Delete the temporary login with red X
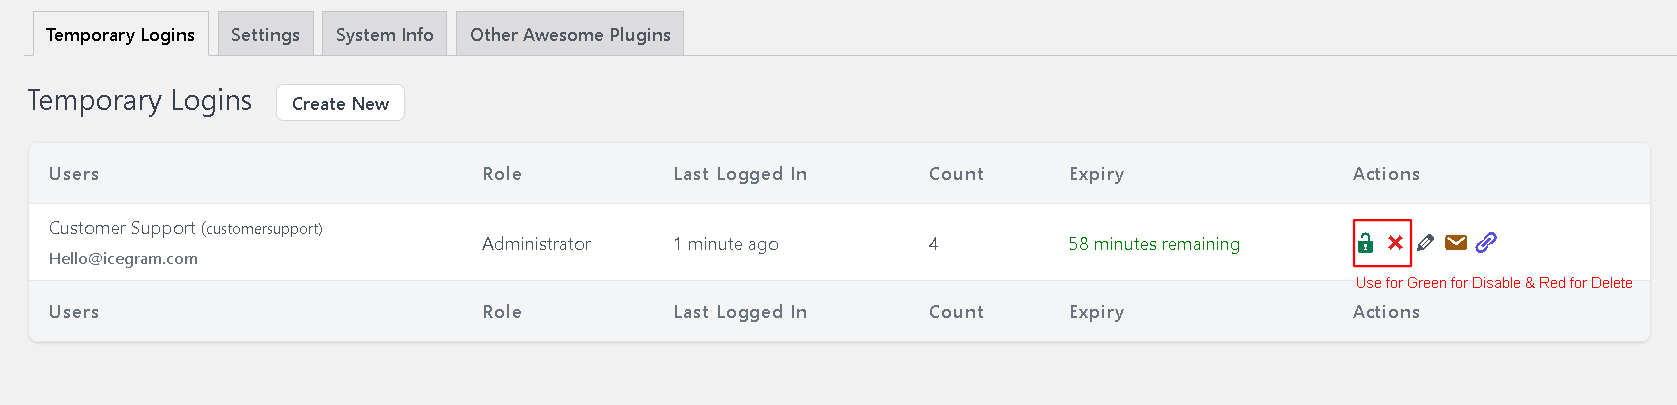 (1395, 243)
